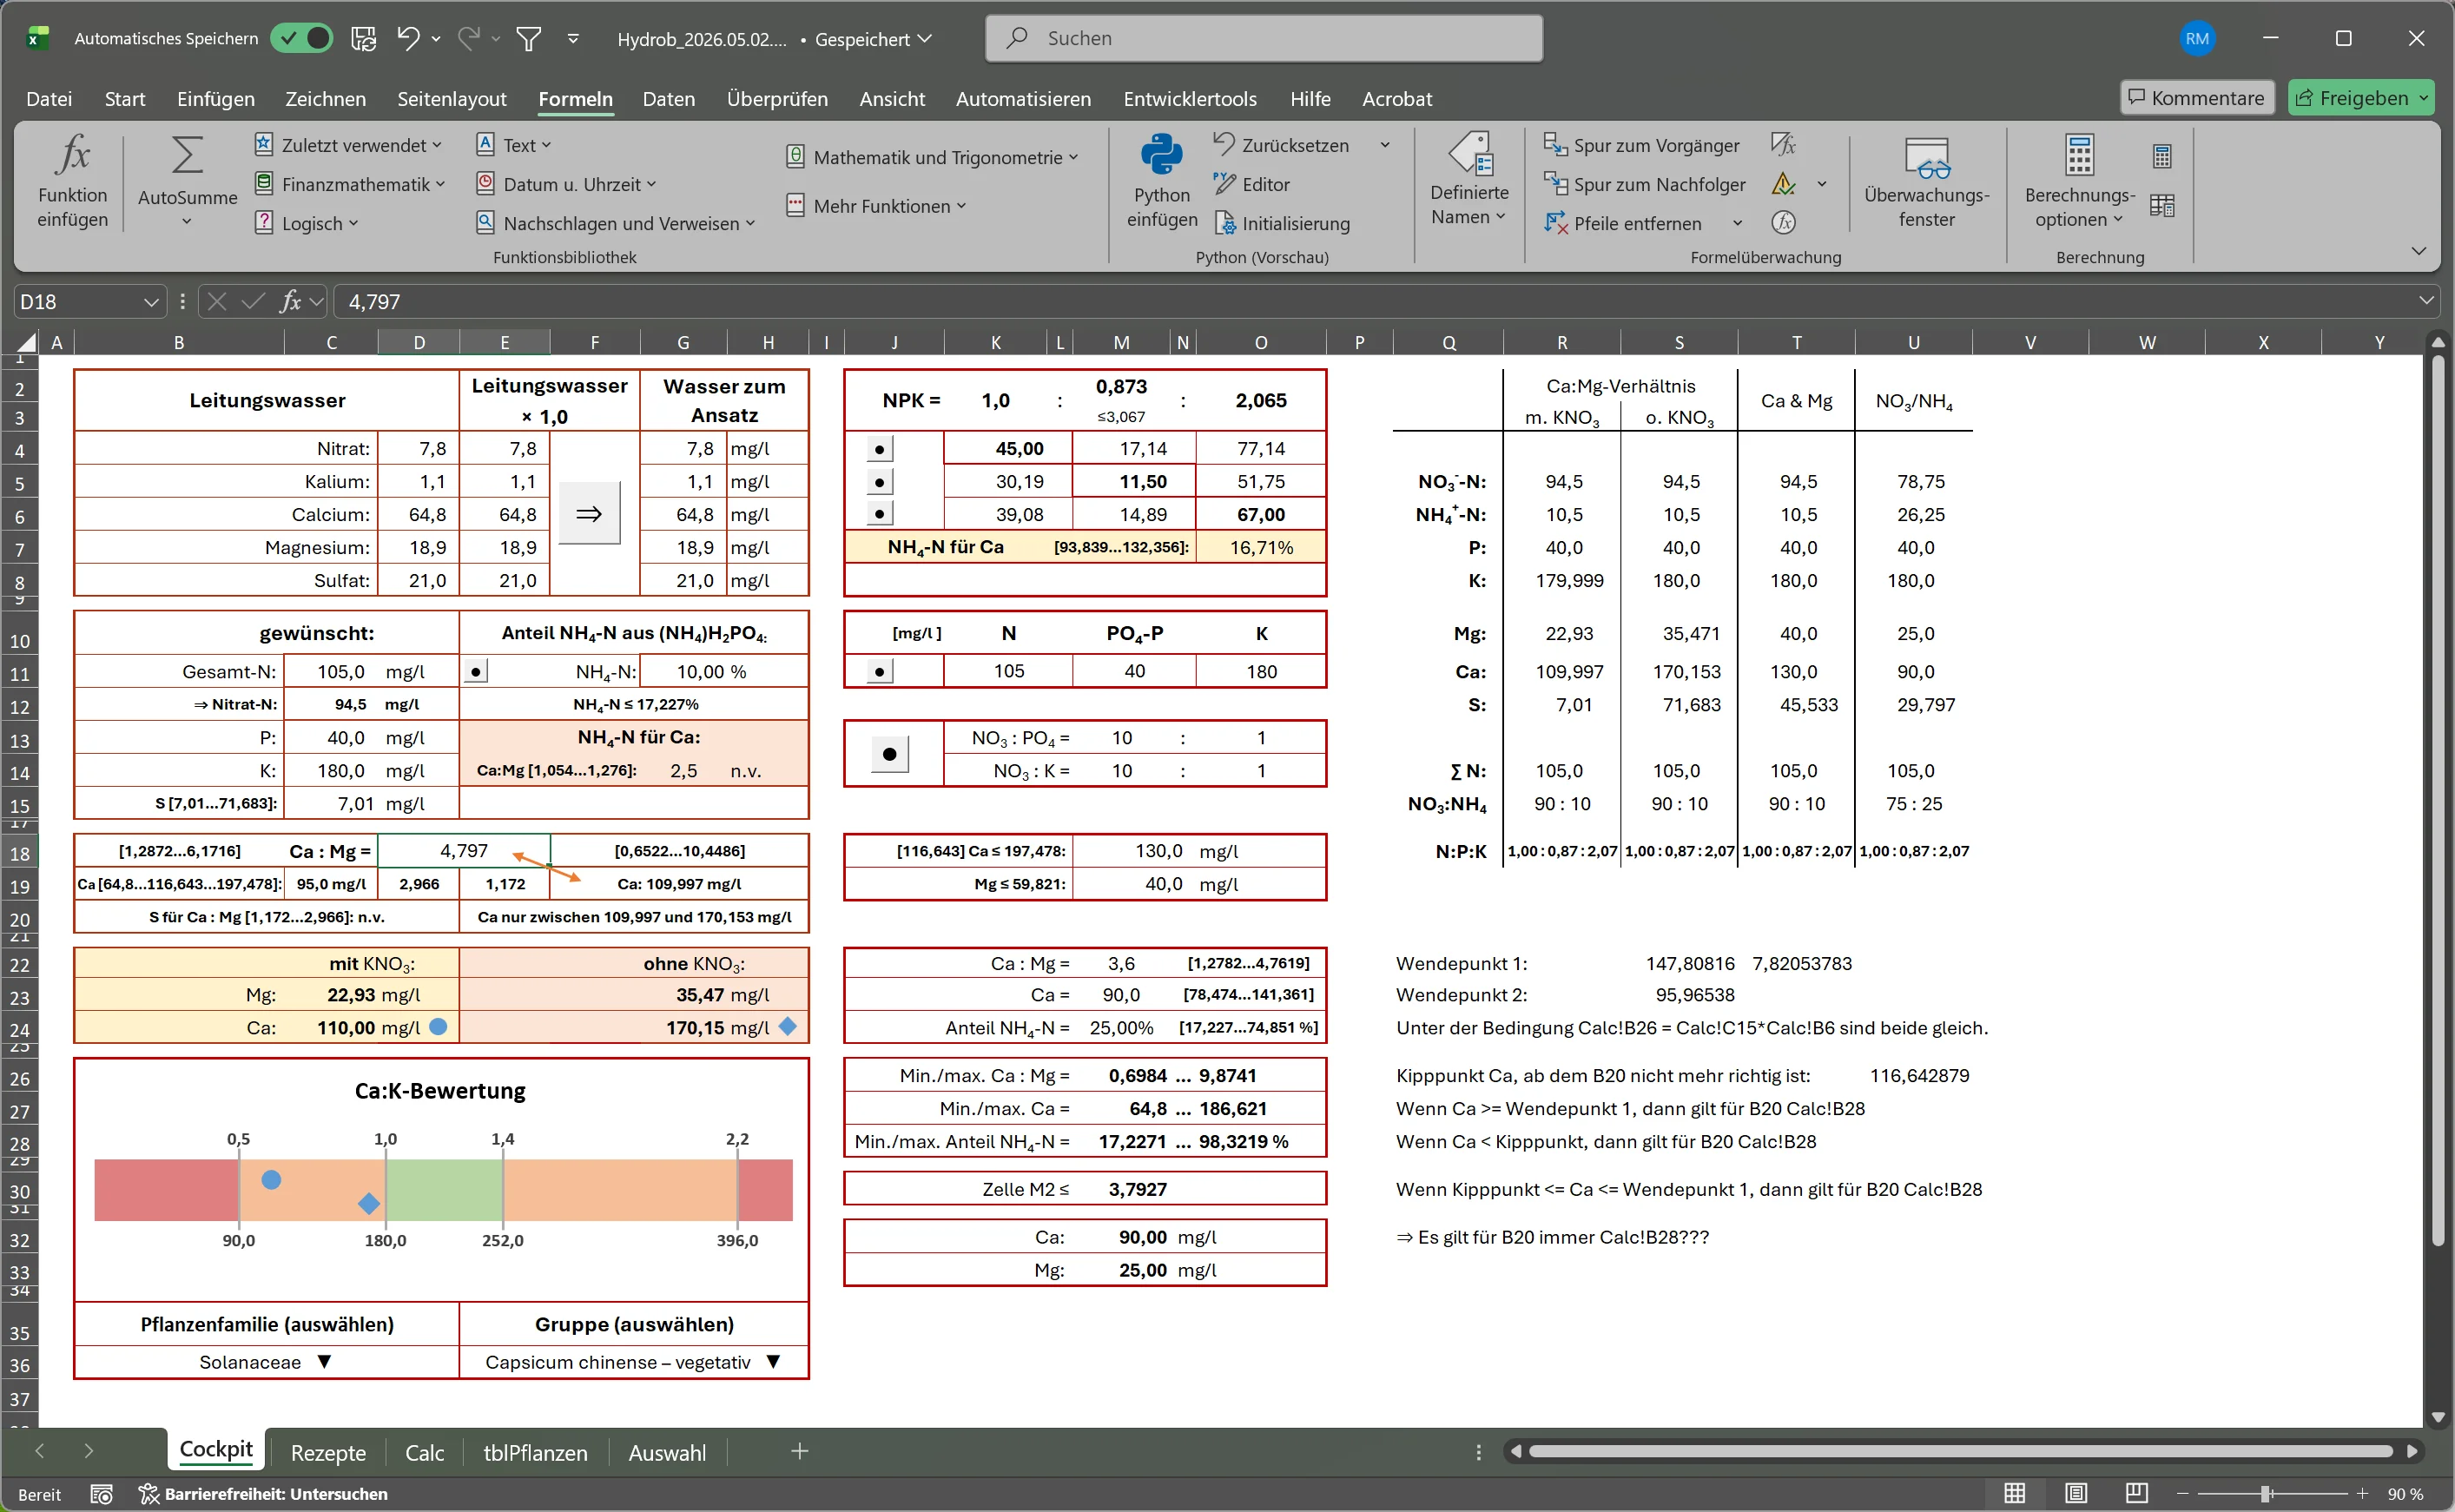Open the Daten ribbon tab

(669, 98)
